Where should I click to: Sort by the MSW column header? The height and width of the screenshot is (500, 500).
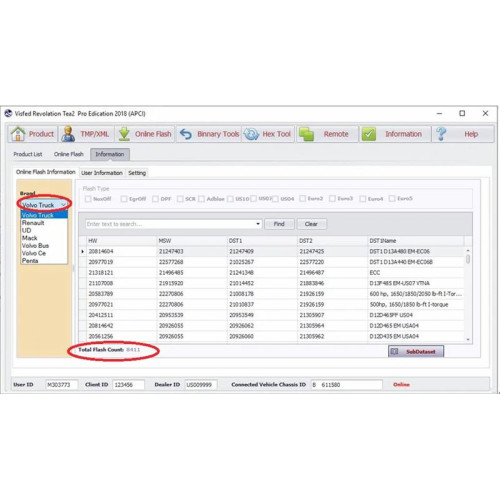[192, 241]
